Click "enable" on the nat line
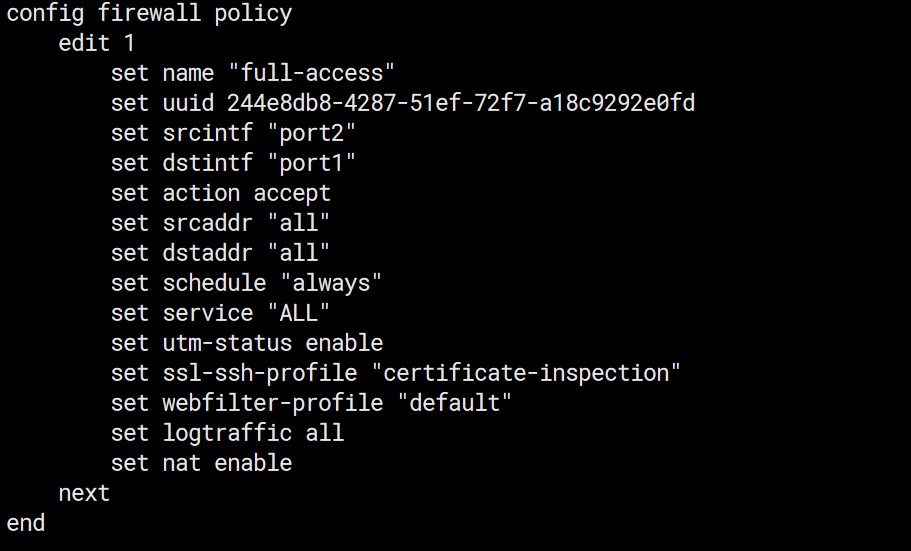This screenshot has height=551, width=911. pyautogui.click(x=253, y=463)
